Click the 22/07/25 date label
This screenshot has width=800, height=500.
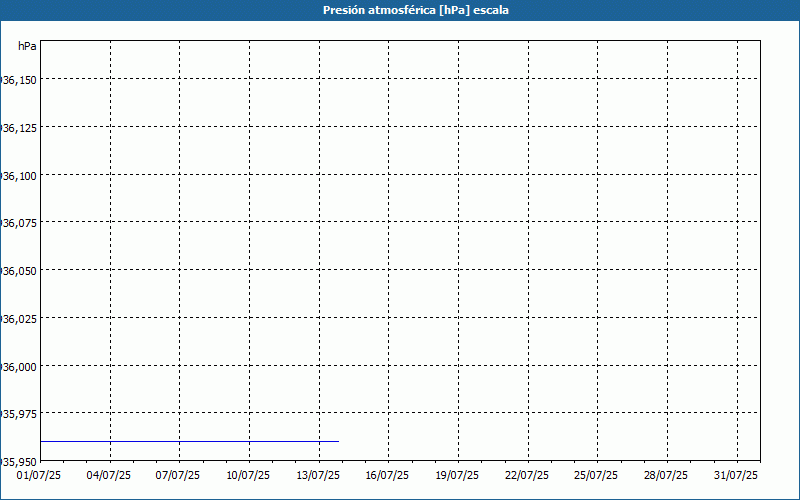click(527, 476)
